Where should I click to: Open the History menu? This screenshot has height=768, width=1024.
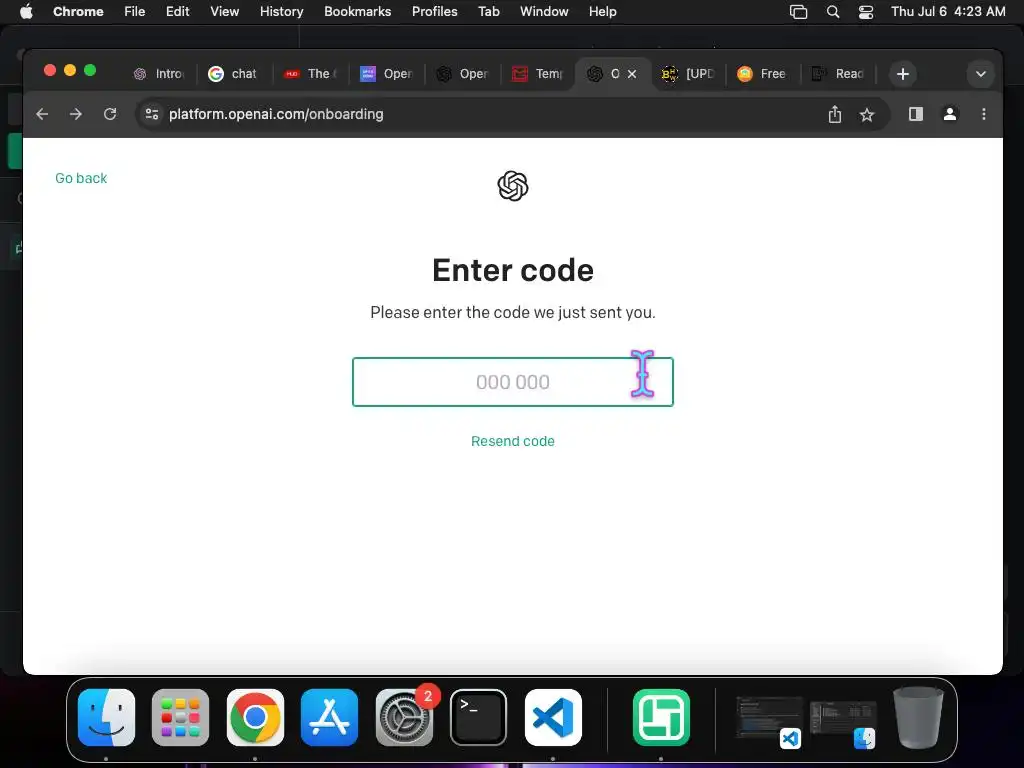[x=281, y=11]
